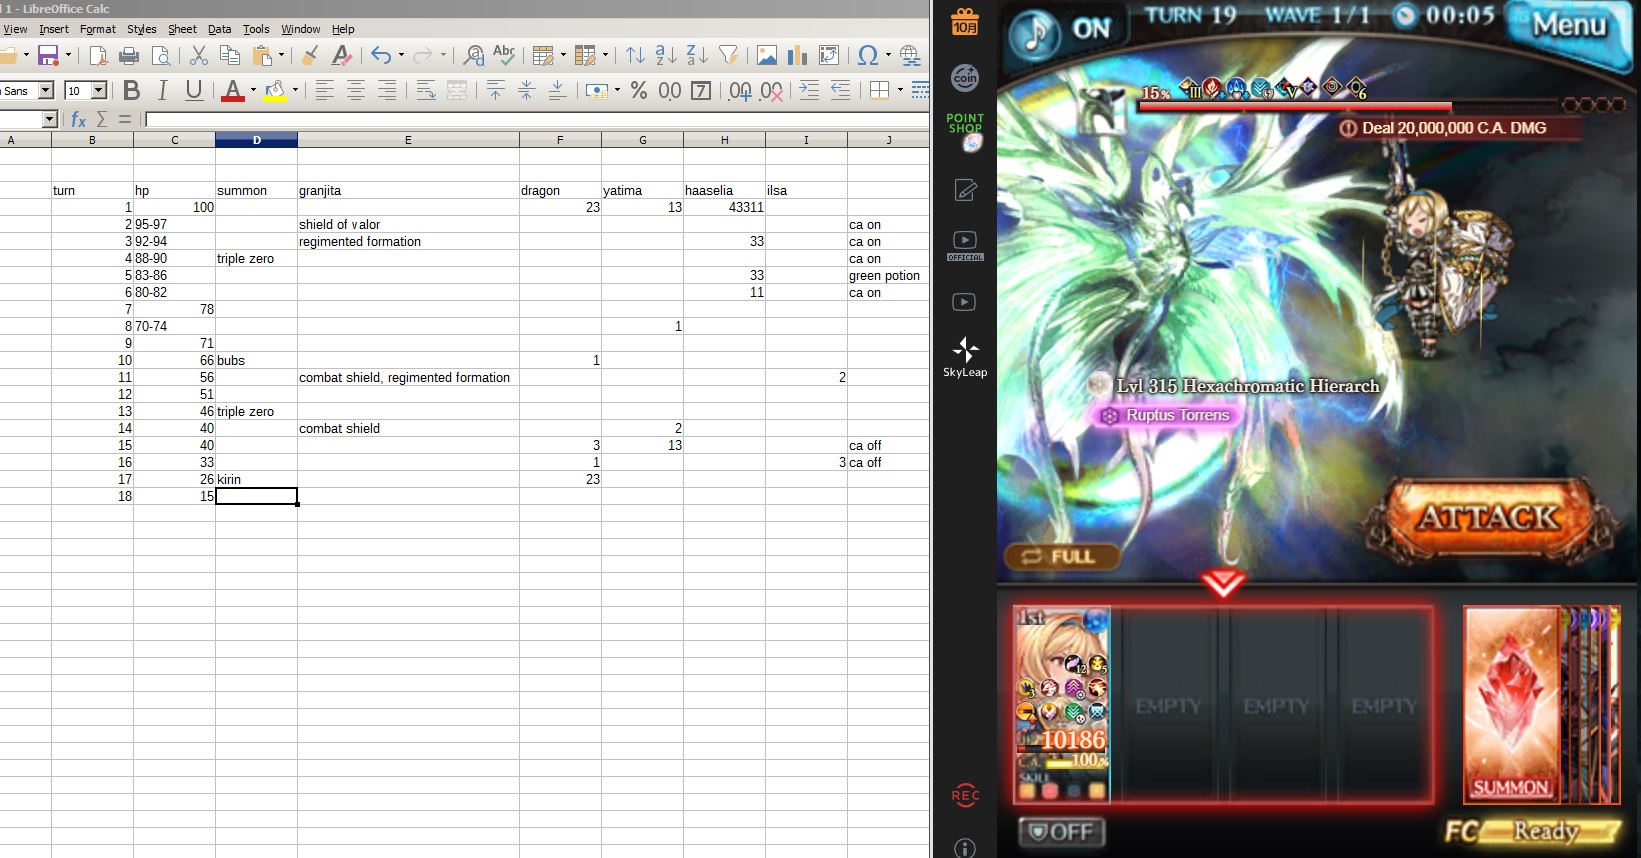The height and width of the screenshot is (858, 1641).
Task: Add a decimal place to the number format
Action: click(740, 91)
